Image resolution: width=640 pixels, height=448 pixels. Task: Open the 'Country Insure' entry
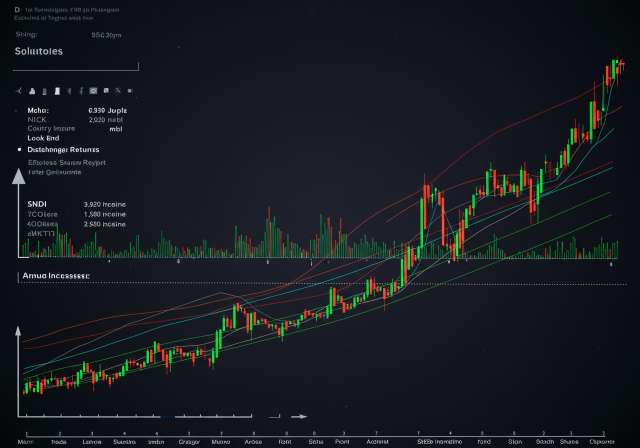click(x=53, y=128)
